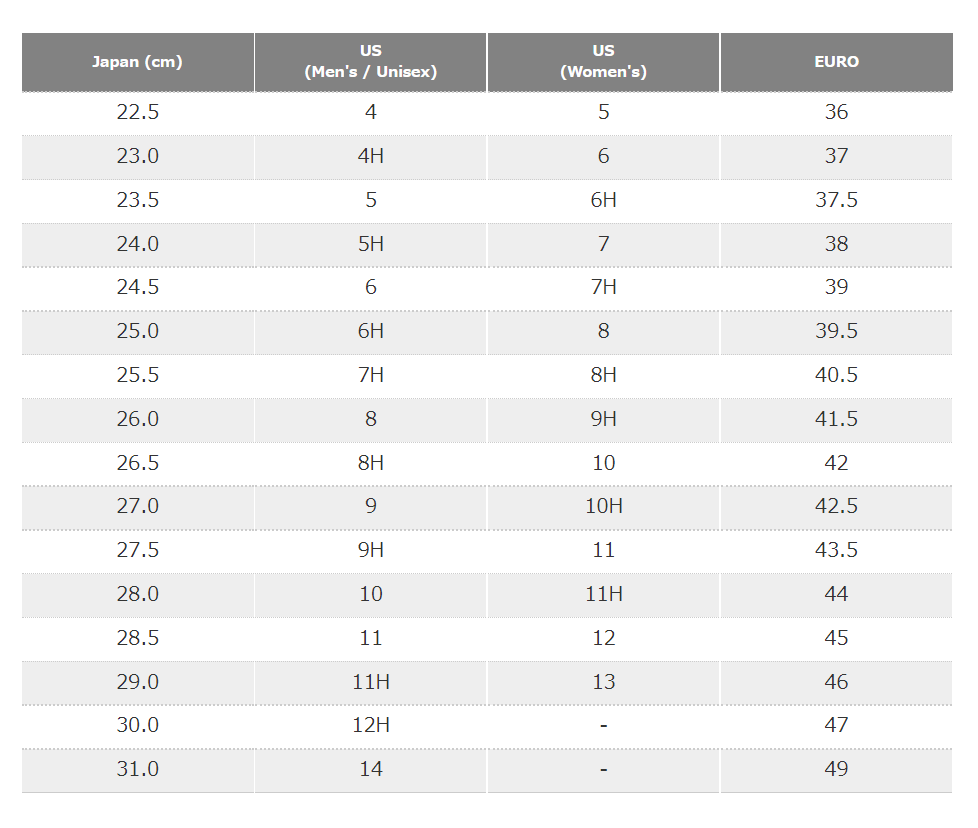Click the EURO 49 cell

click(x=836, y=770)
